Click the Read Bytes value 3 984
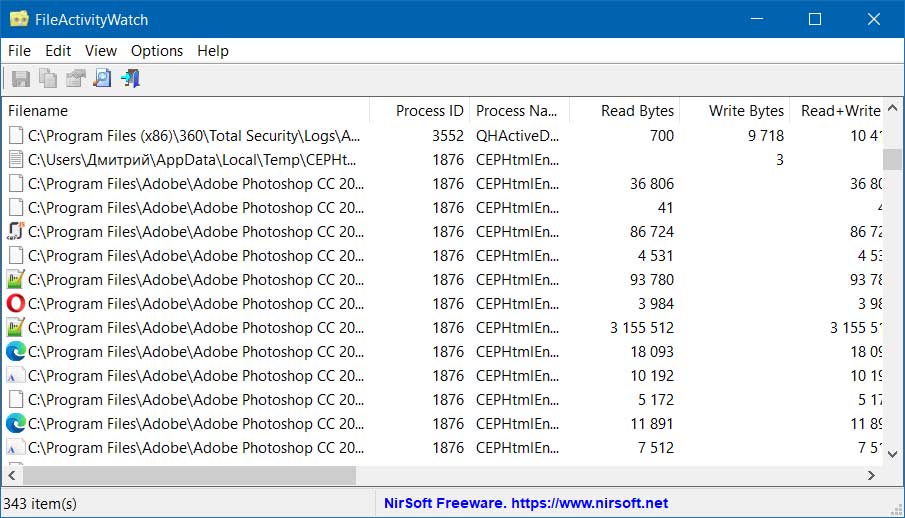The width and height of the screenshot is (905, 518). (x=655, y=304)
